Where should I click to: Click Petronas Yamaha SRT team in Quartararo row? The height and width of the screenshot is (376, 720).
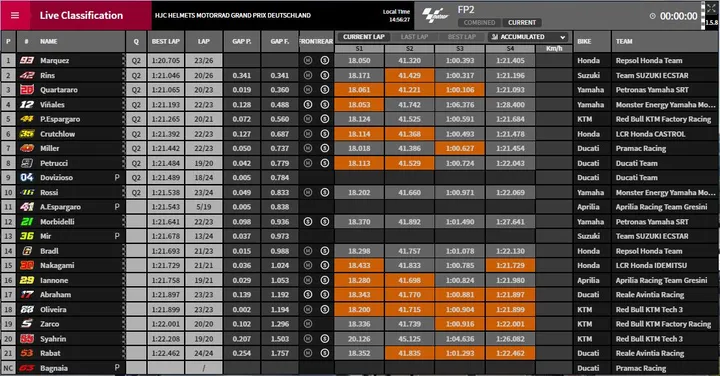coord(652,90)
